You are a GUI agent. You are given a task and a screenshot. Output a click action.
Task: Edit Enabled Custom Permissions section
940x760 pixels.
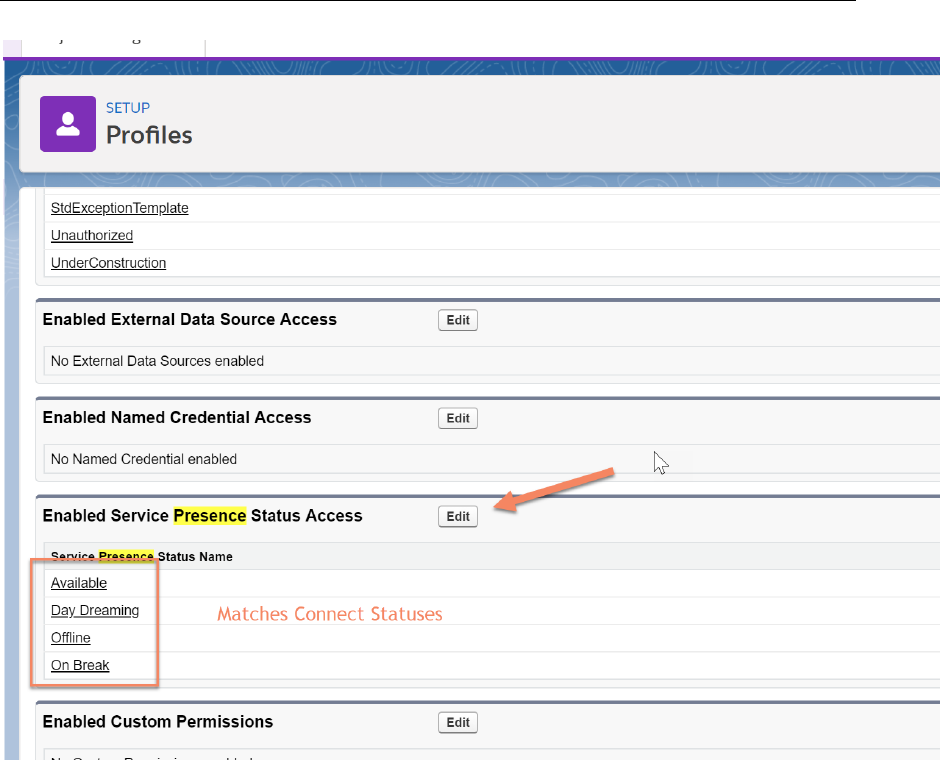(x=458, y=723)
